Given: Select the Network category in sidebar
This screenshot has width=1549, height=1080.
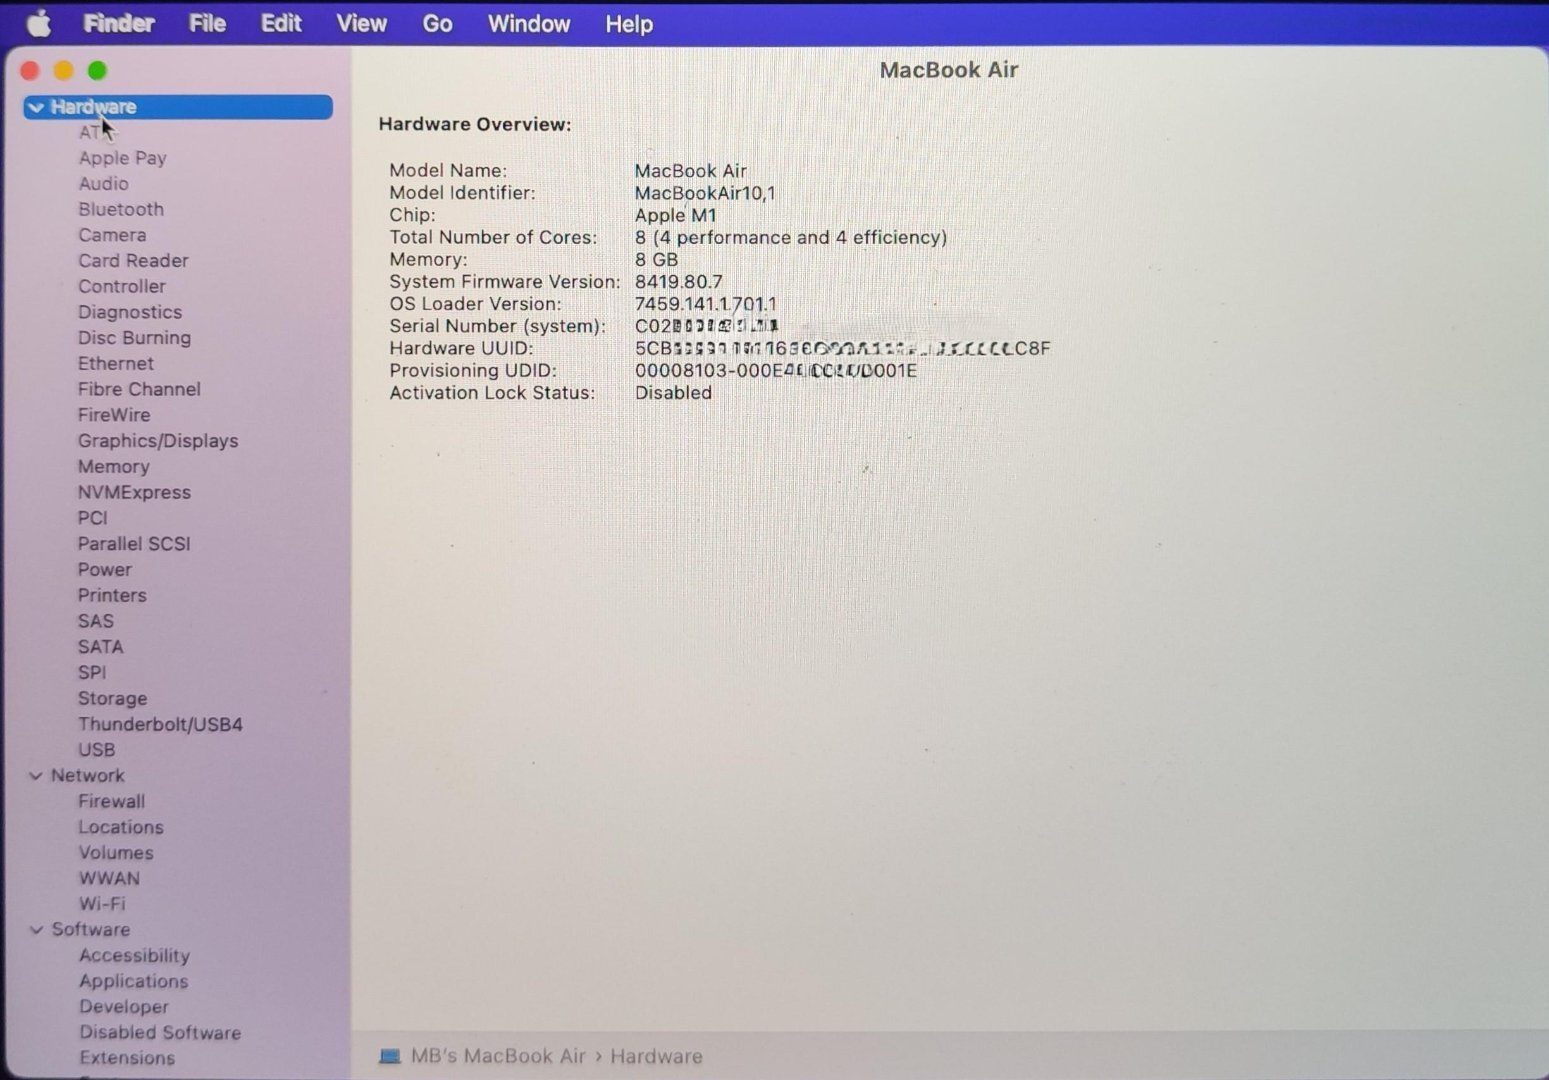Looking at the screenshot, I should coord(88,776).
